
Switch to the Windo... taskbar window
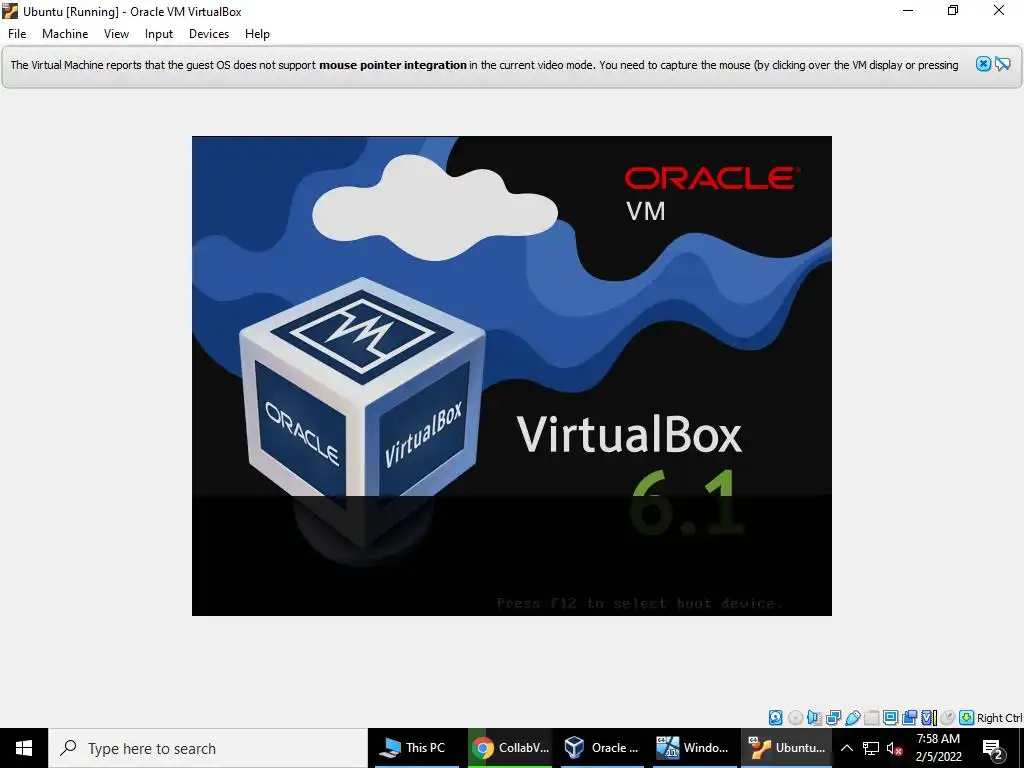(x=695, y=748)
